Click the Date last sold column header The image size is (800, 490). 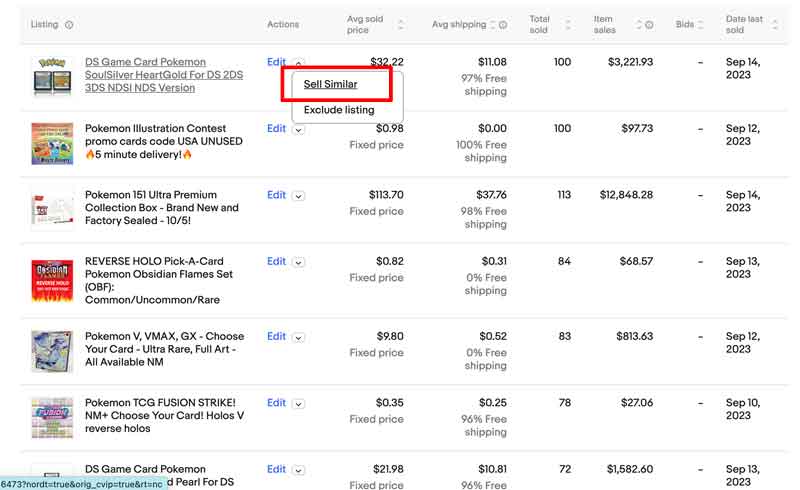click(x=744, y=24)
